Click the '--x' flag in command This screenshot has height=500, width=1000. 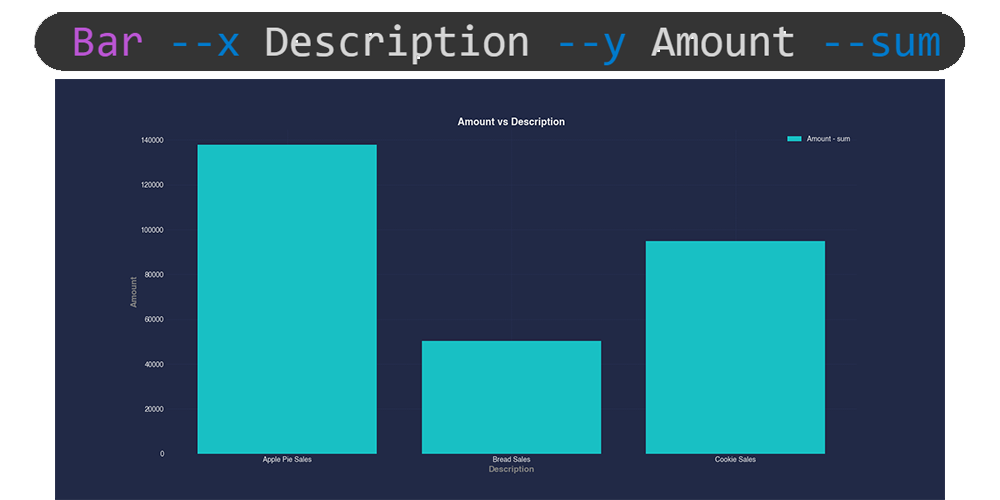pyautogui.click(x=205, y=43)
